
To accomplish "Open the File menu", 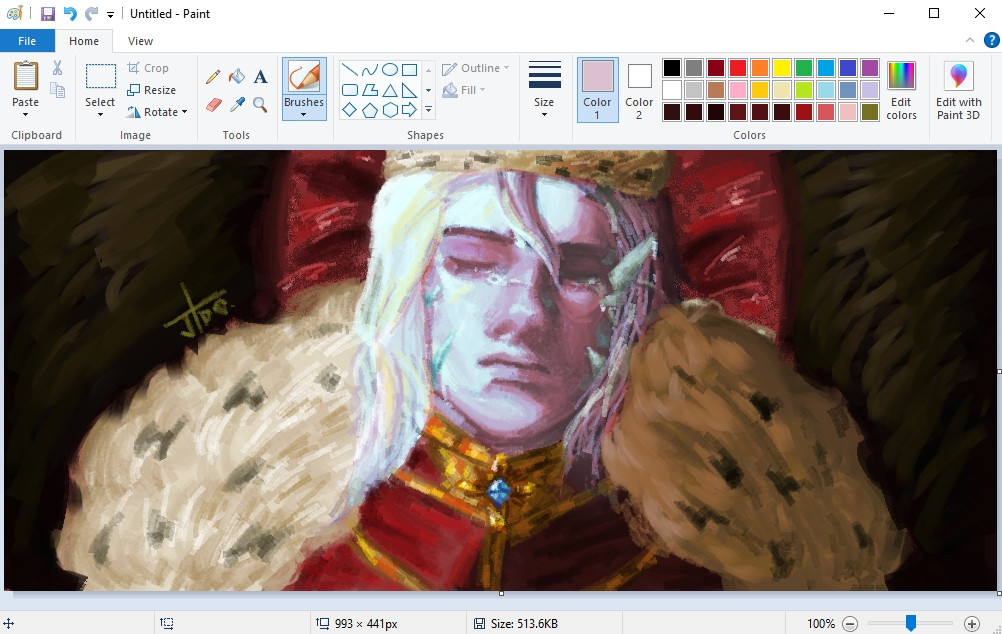I will coord(27,41).
